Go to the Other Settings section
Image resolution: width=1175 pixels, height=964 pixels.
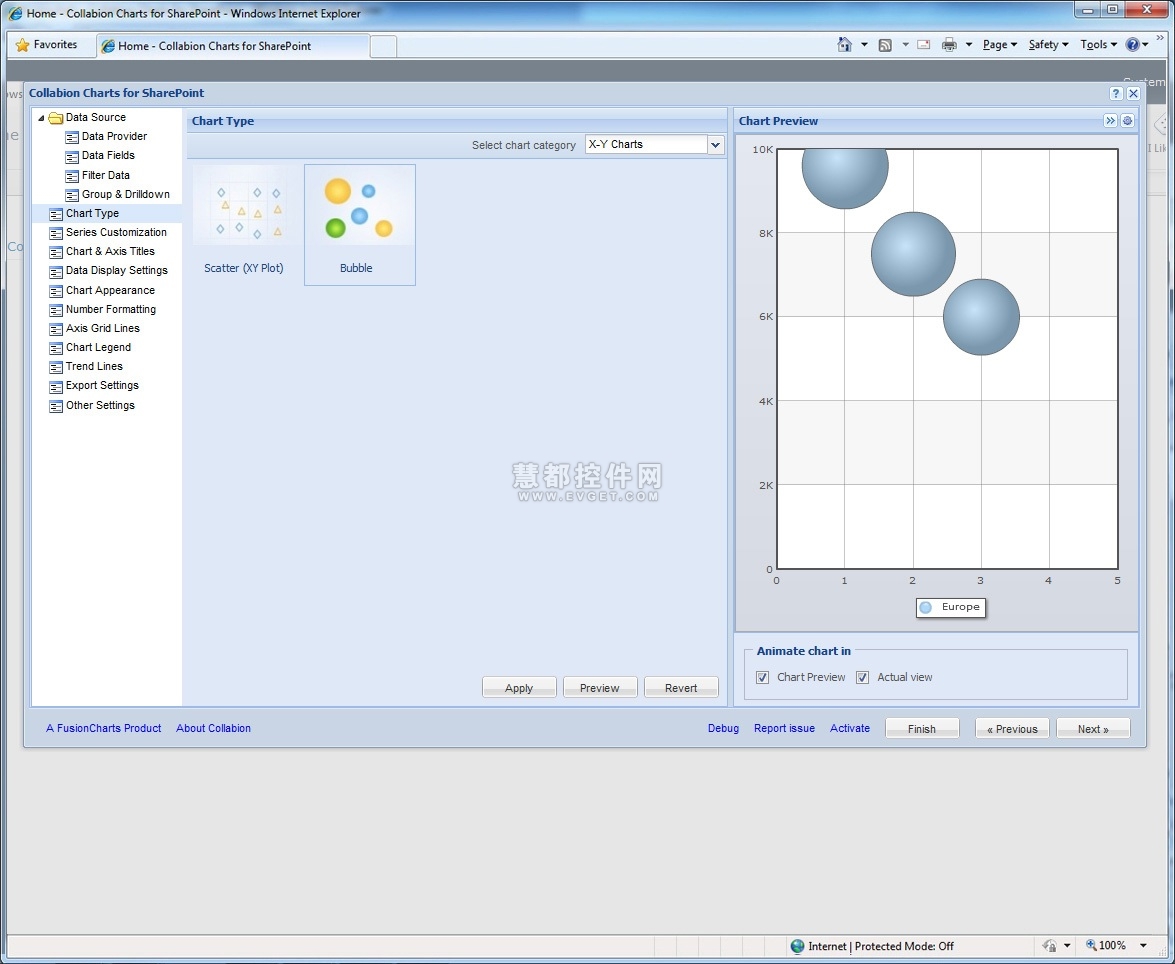100,405
